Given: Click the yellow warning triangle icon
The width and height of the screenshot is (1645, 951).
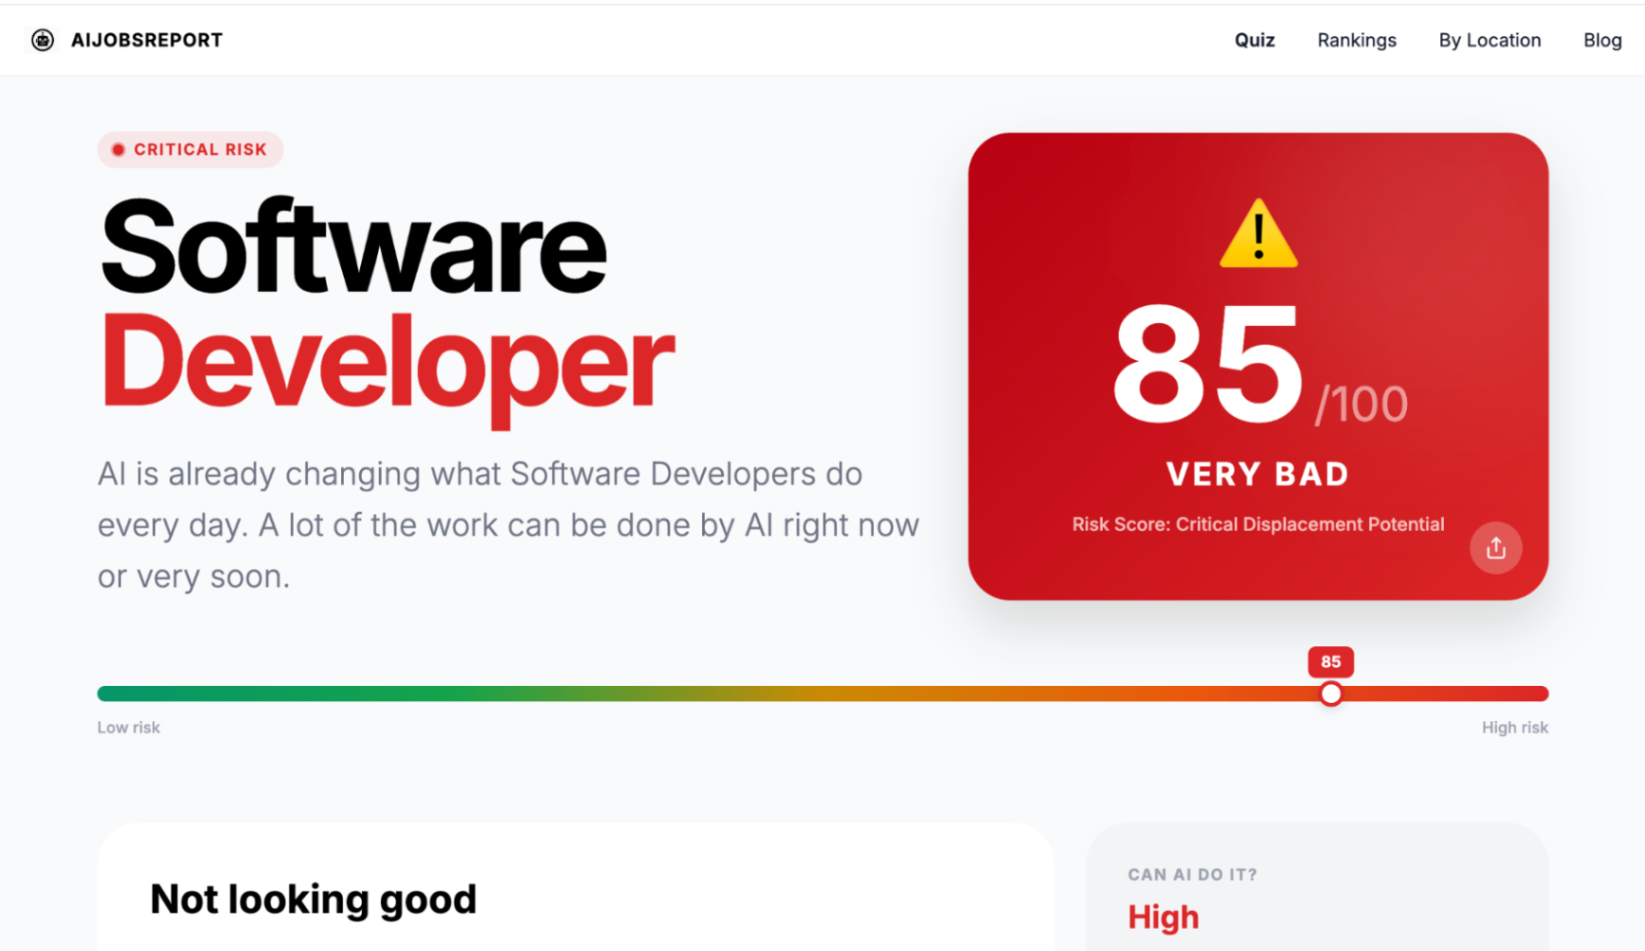Looking at the screenshot, I should pos(1258,235).
